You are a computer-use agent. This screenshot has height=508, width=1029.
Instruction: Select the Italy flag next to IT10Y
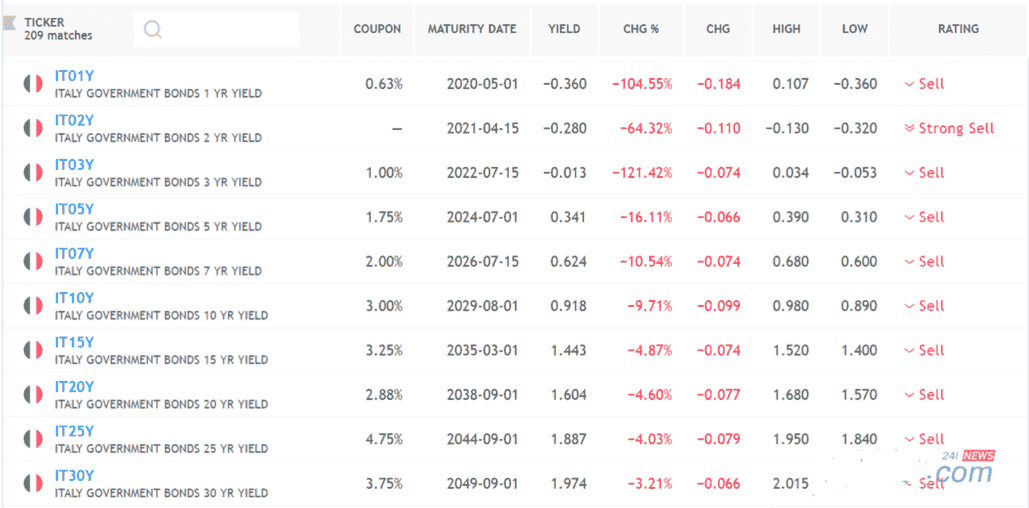click(33, 306)
